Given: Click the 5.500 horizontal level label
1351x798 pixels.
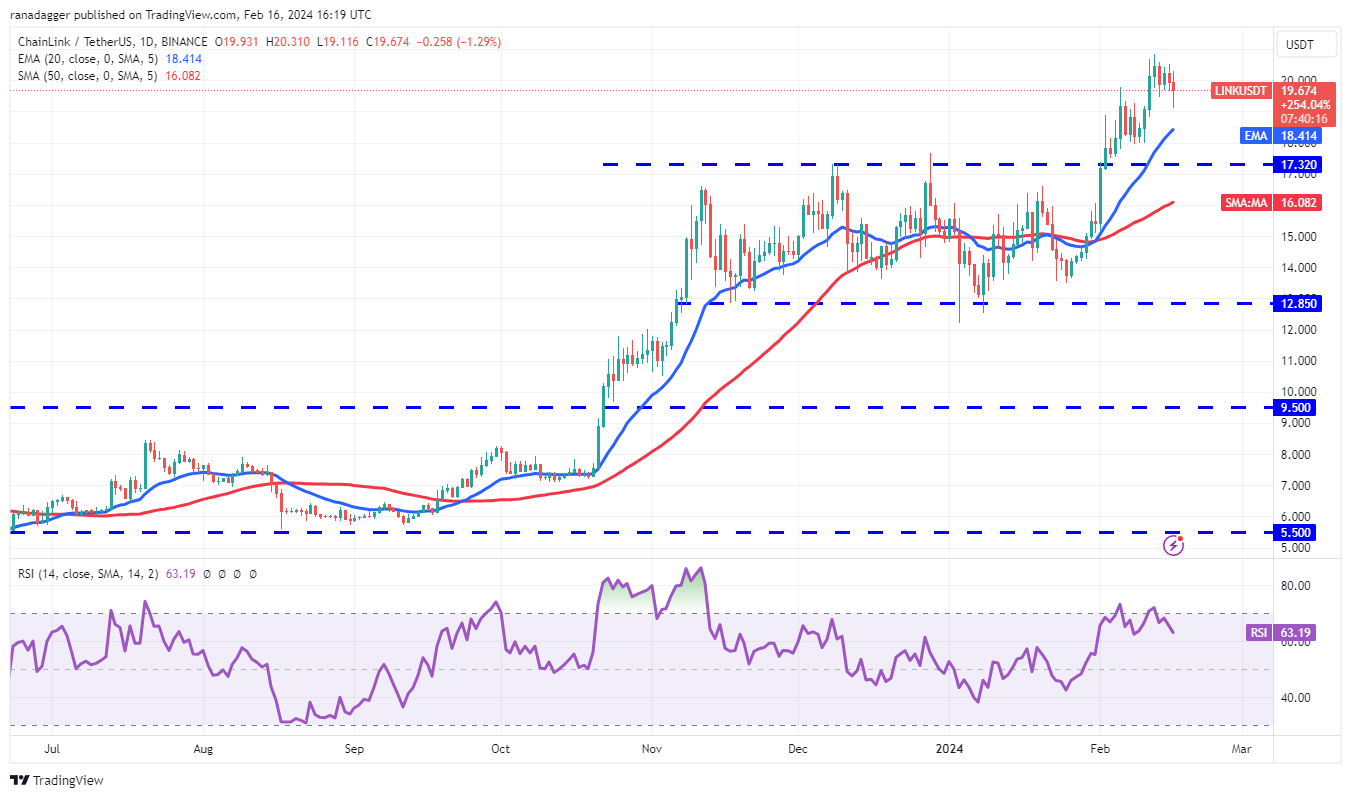Looking at the screenshot, I should pos(1297,533).
